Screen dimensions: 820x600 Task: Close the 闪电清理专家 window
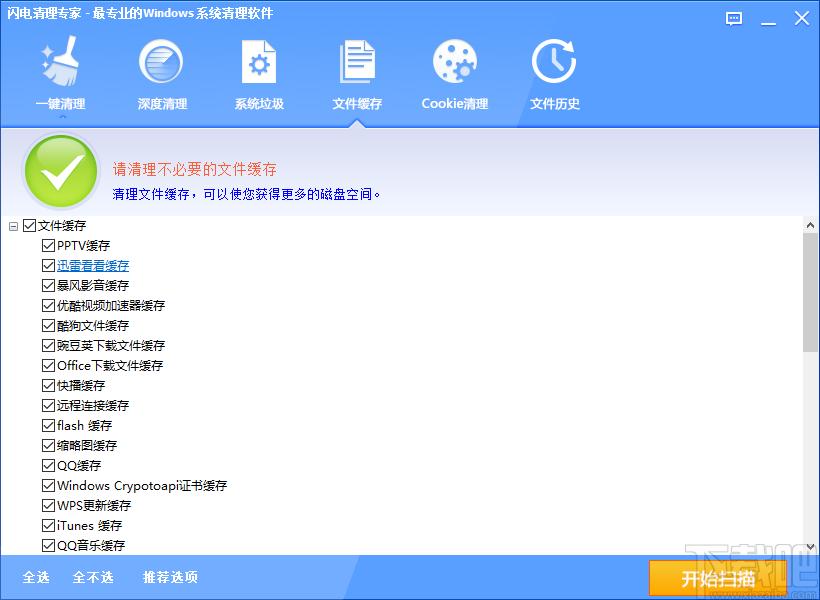pyautogui.click(x=802, y=19)
